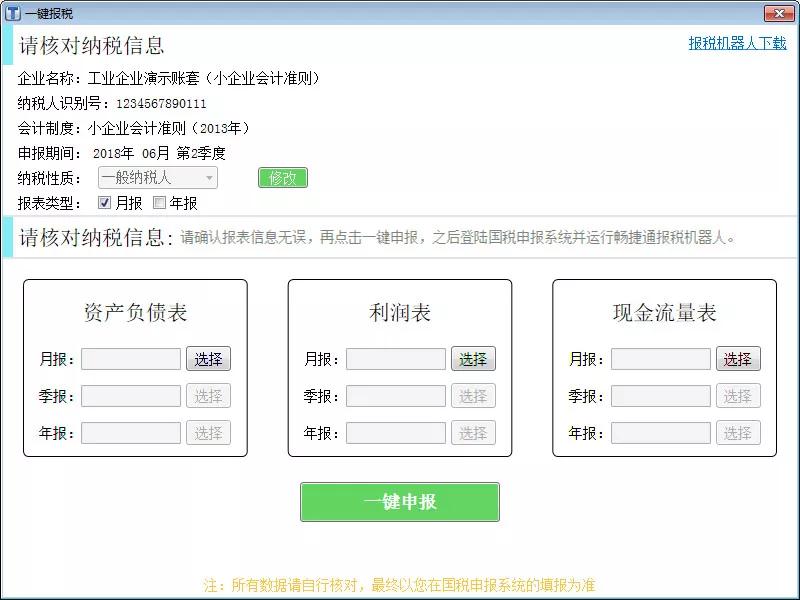Click 选择 for 现金流量表 季报
This screenshot has height=600, width=800.
738,395
